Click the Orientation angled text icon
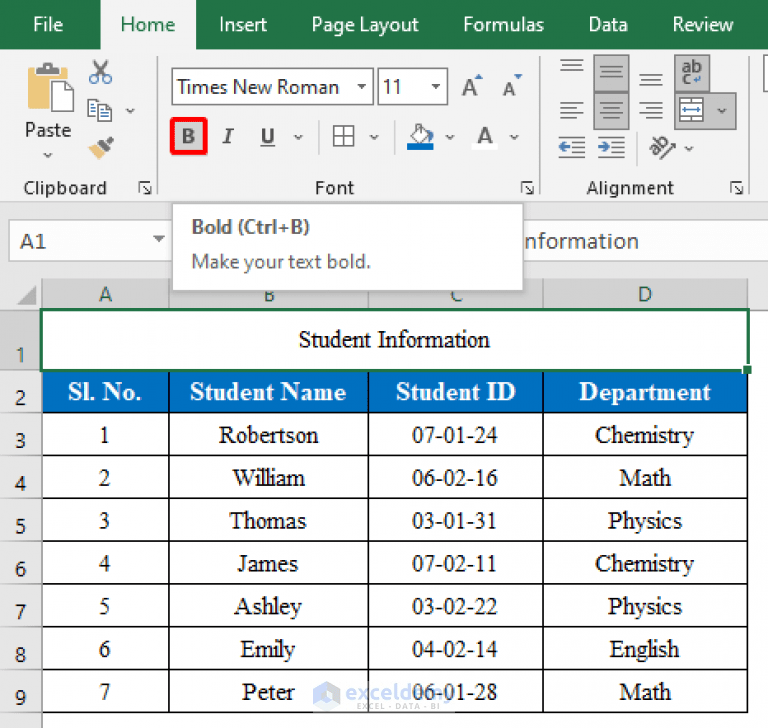The width and height of the screenshot is (768, 728). (662, 147)
